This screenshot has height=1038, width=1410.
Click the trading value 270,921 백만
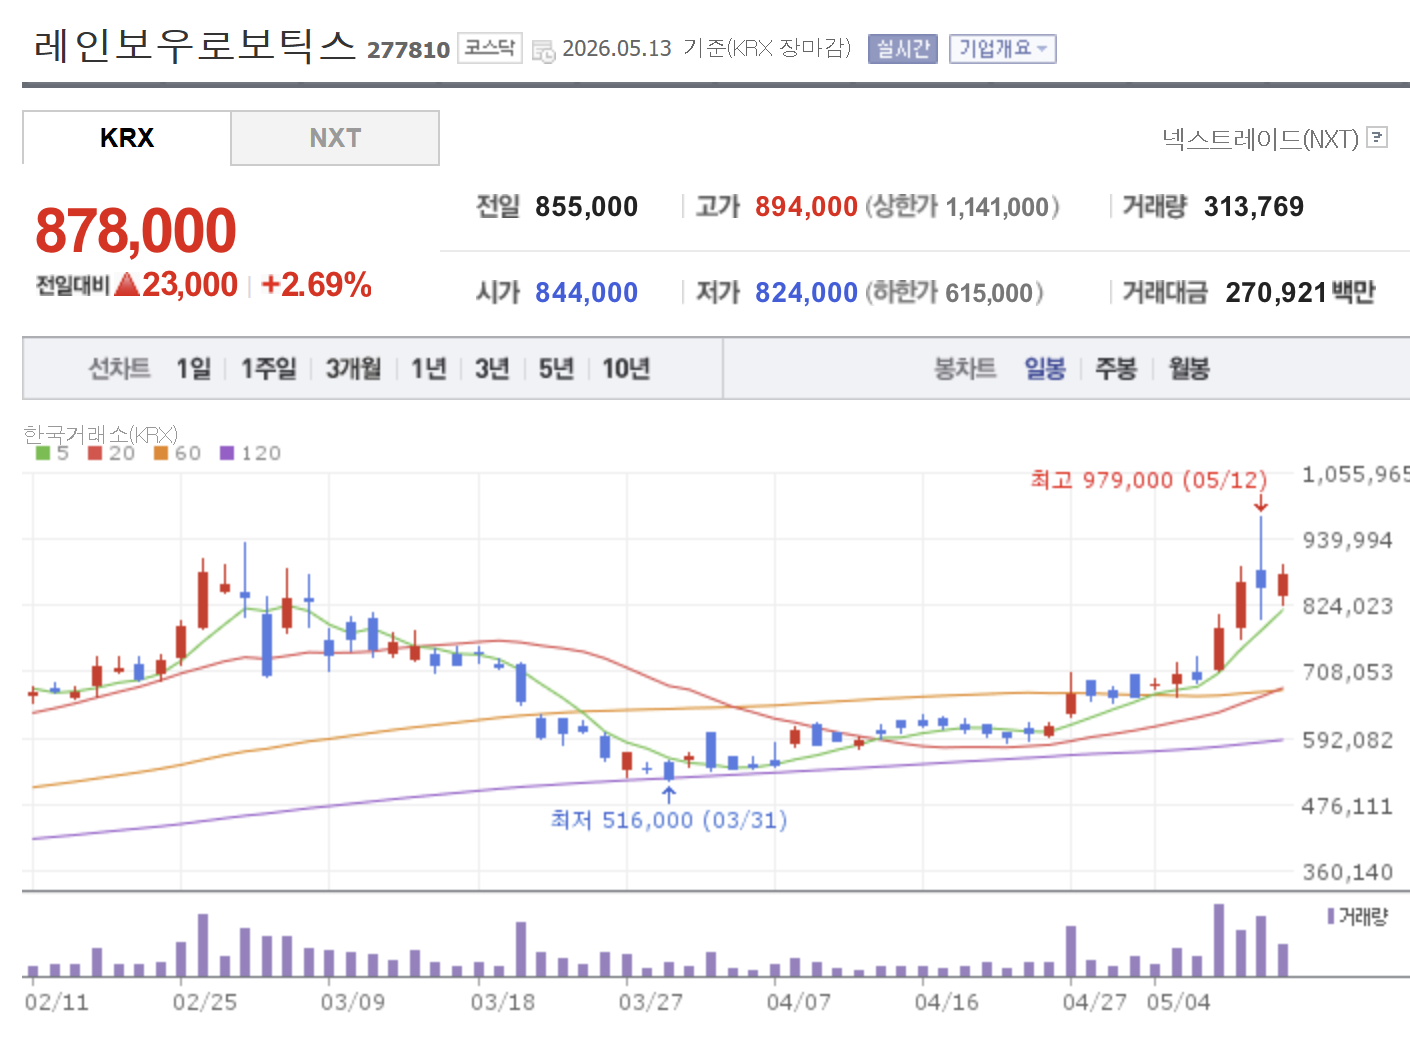click(x=1300, y=293)
